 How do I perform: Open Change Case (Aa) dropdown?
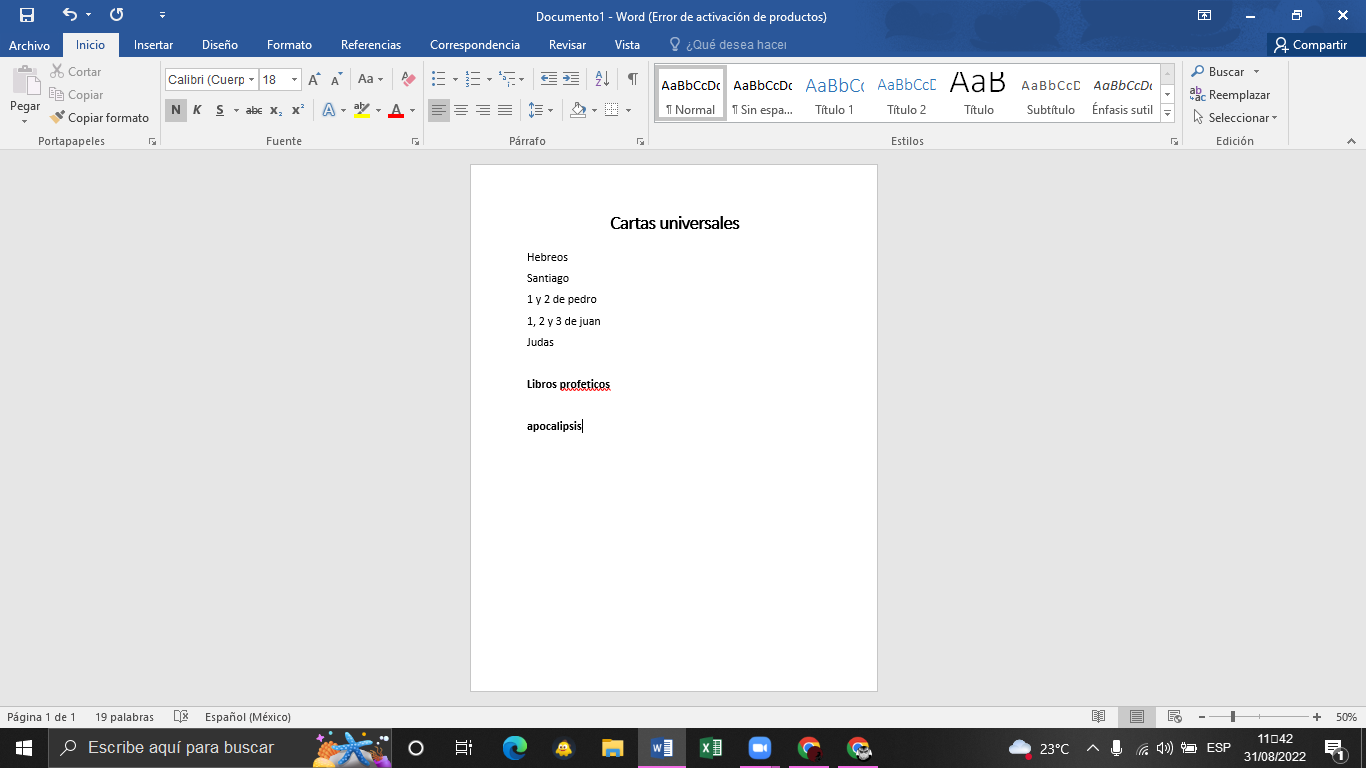(x=370, y=79)
